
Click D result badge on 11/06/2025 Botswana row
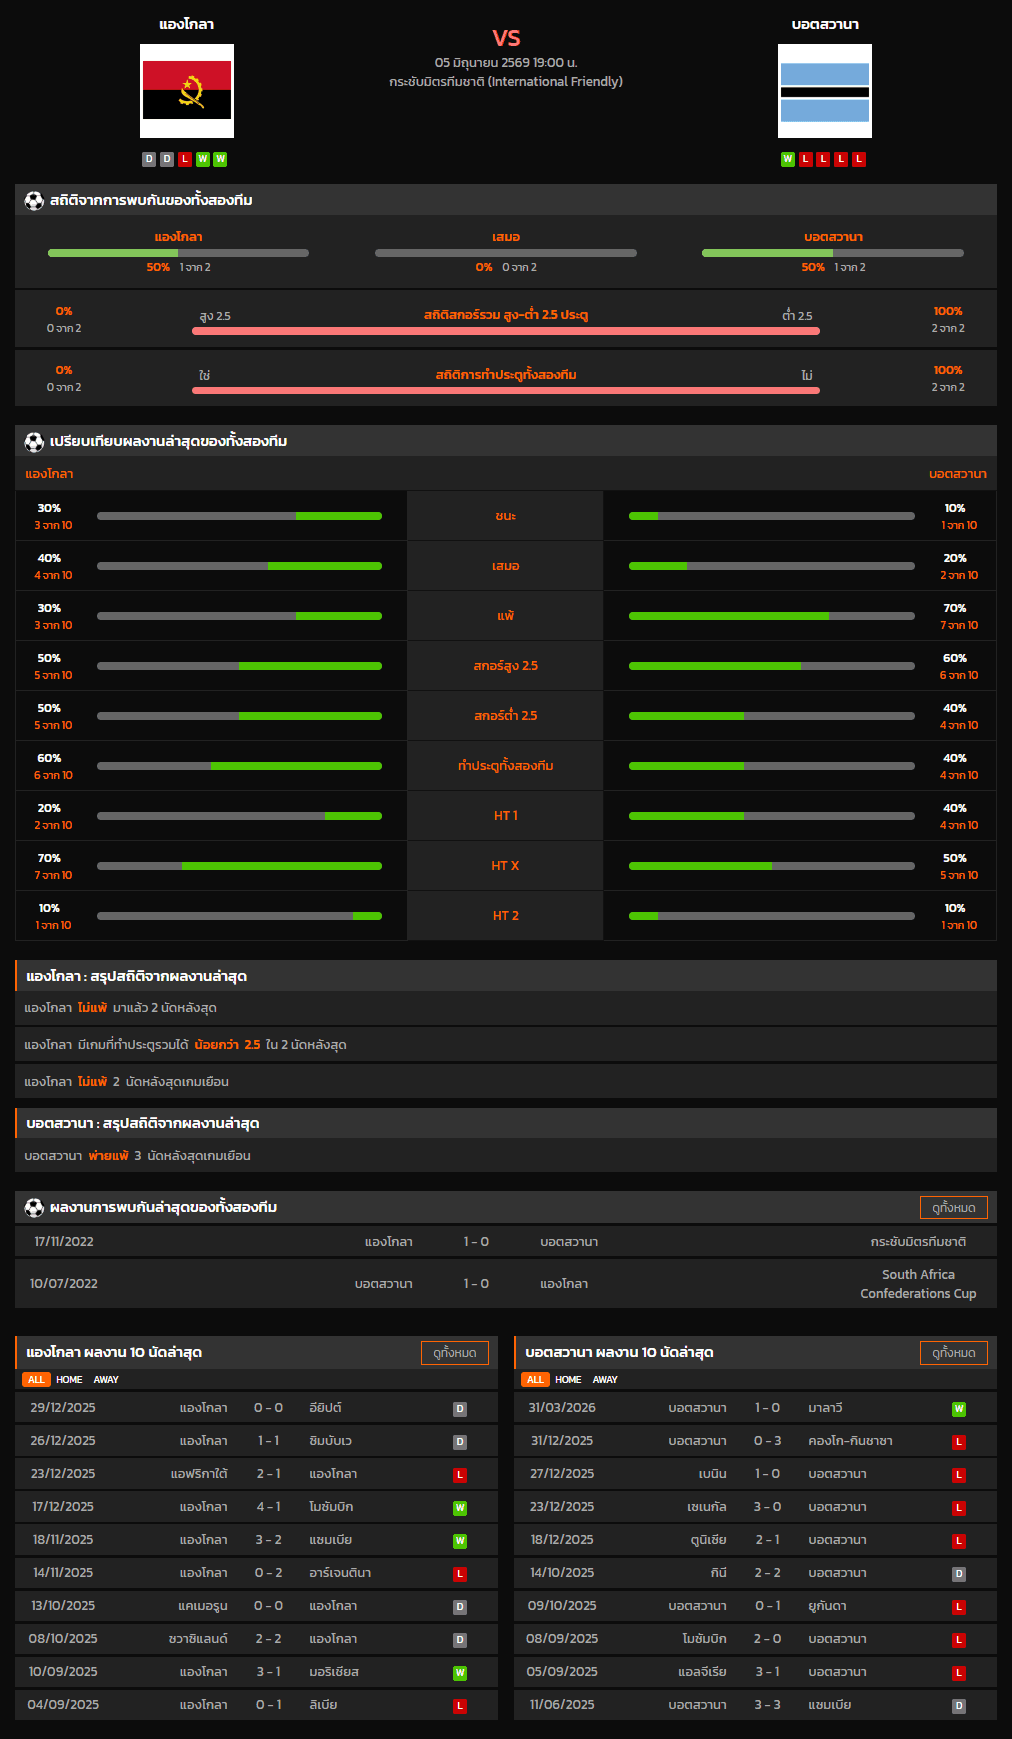tap(959, 1706)
